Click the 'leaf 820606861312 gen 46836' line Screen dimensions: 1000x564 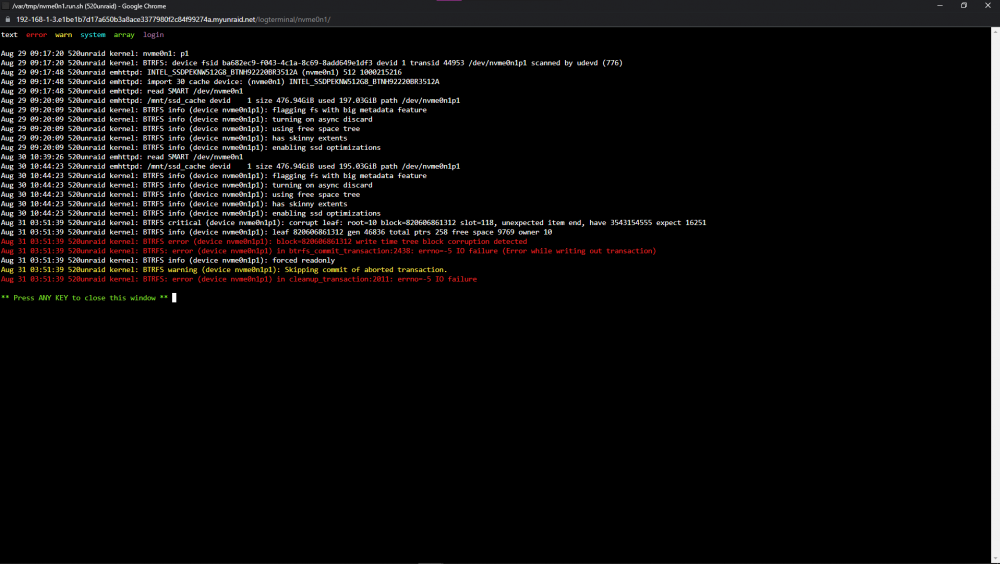point(276,232)
